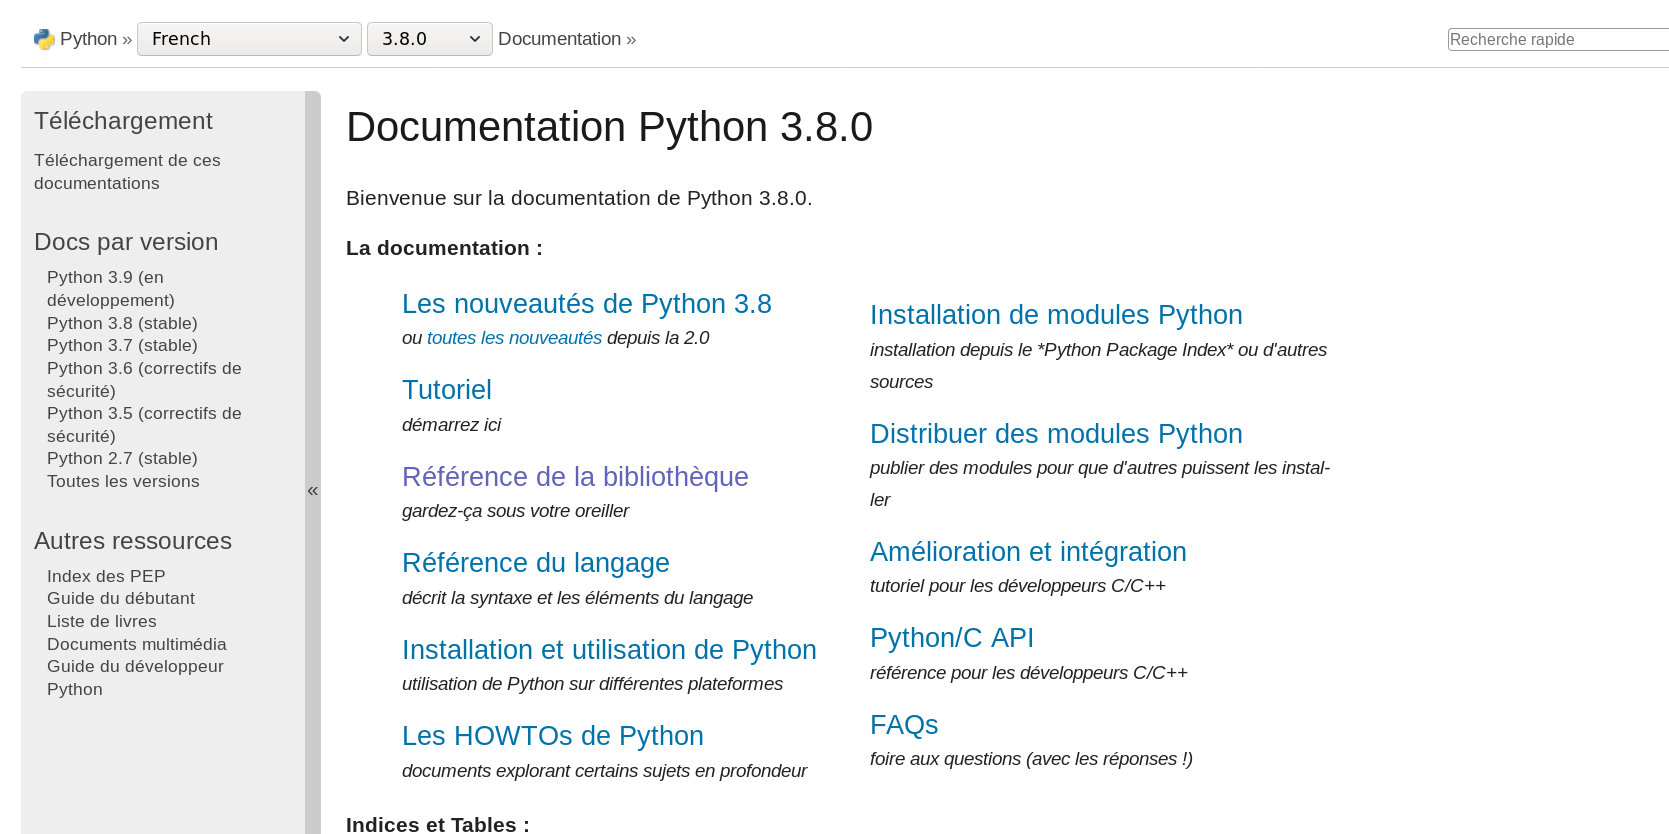1669x834 pixels.
Task: Open the Documentation breadcrumb link
Action: (559, 39)
